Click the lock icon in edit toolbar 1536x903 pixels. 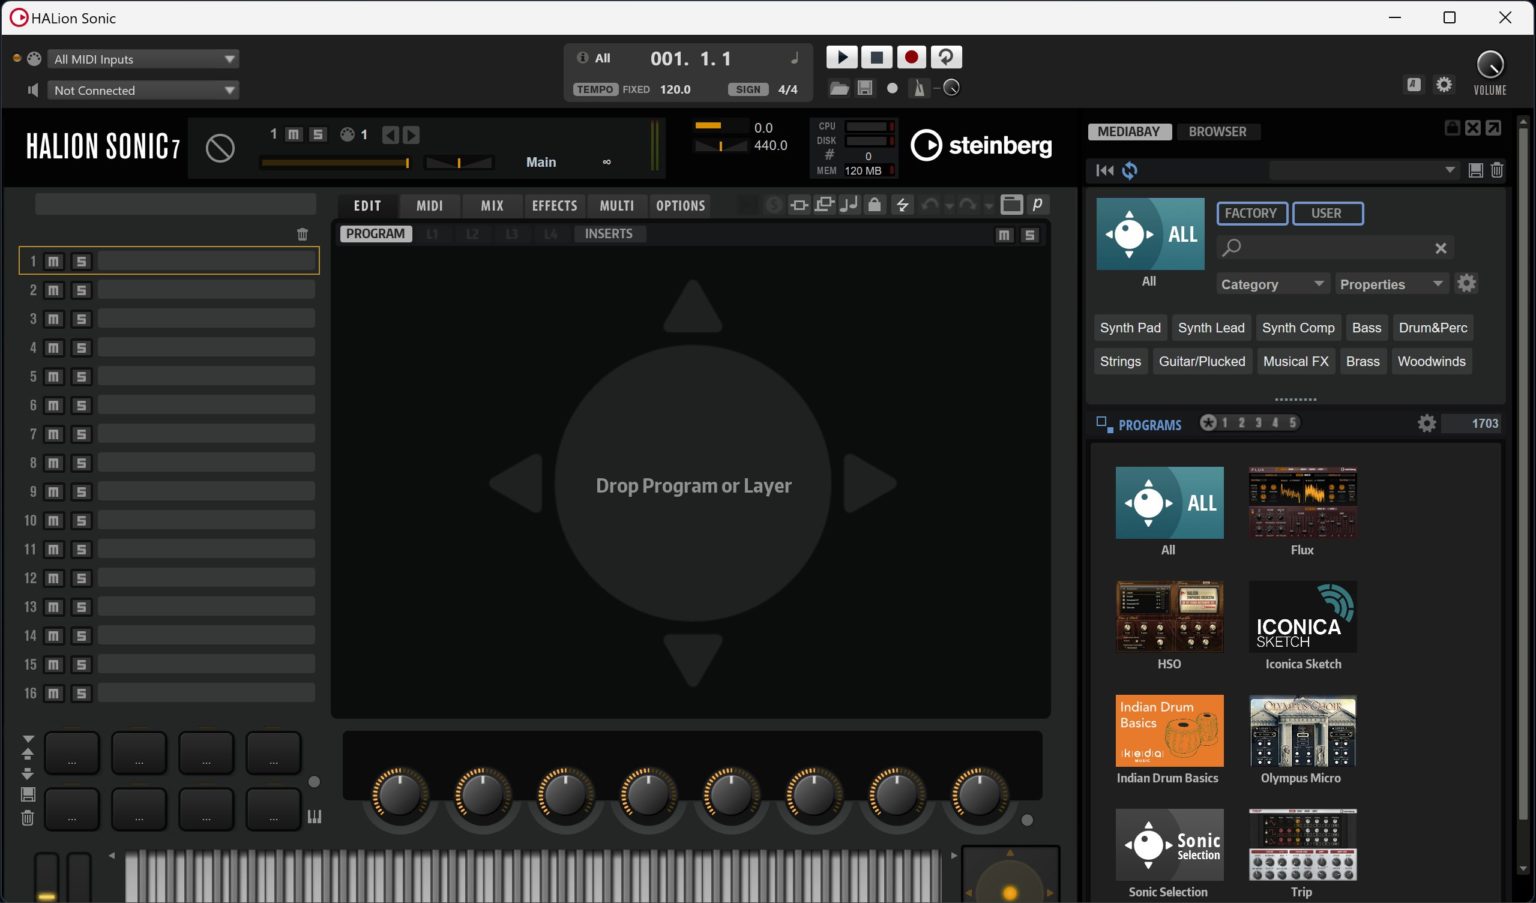pos(875,205)
